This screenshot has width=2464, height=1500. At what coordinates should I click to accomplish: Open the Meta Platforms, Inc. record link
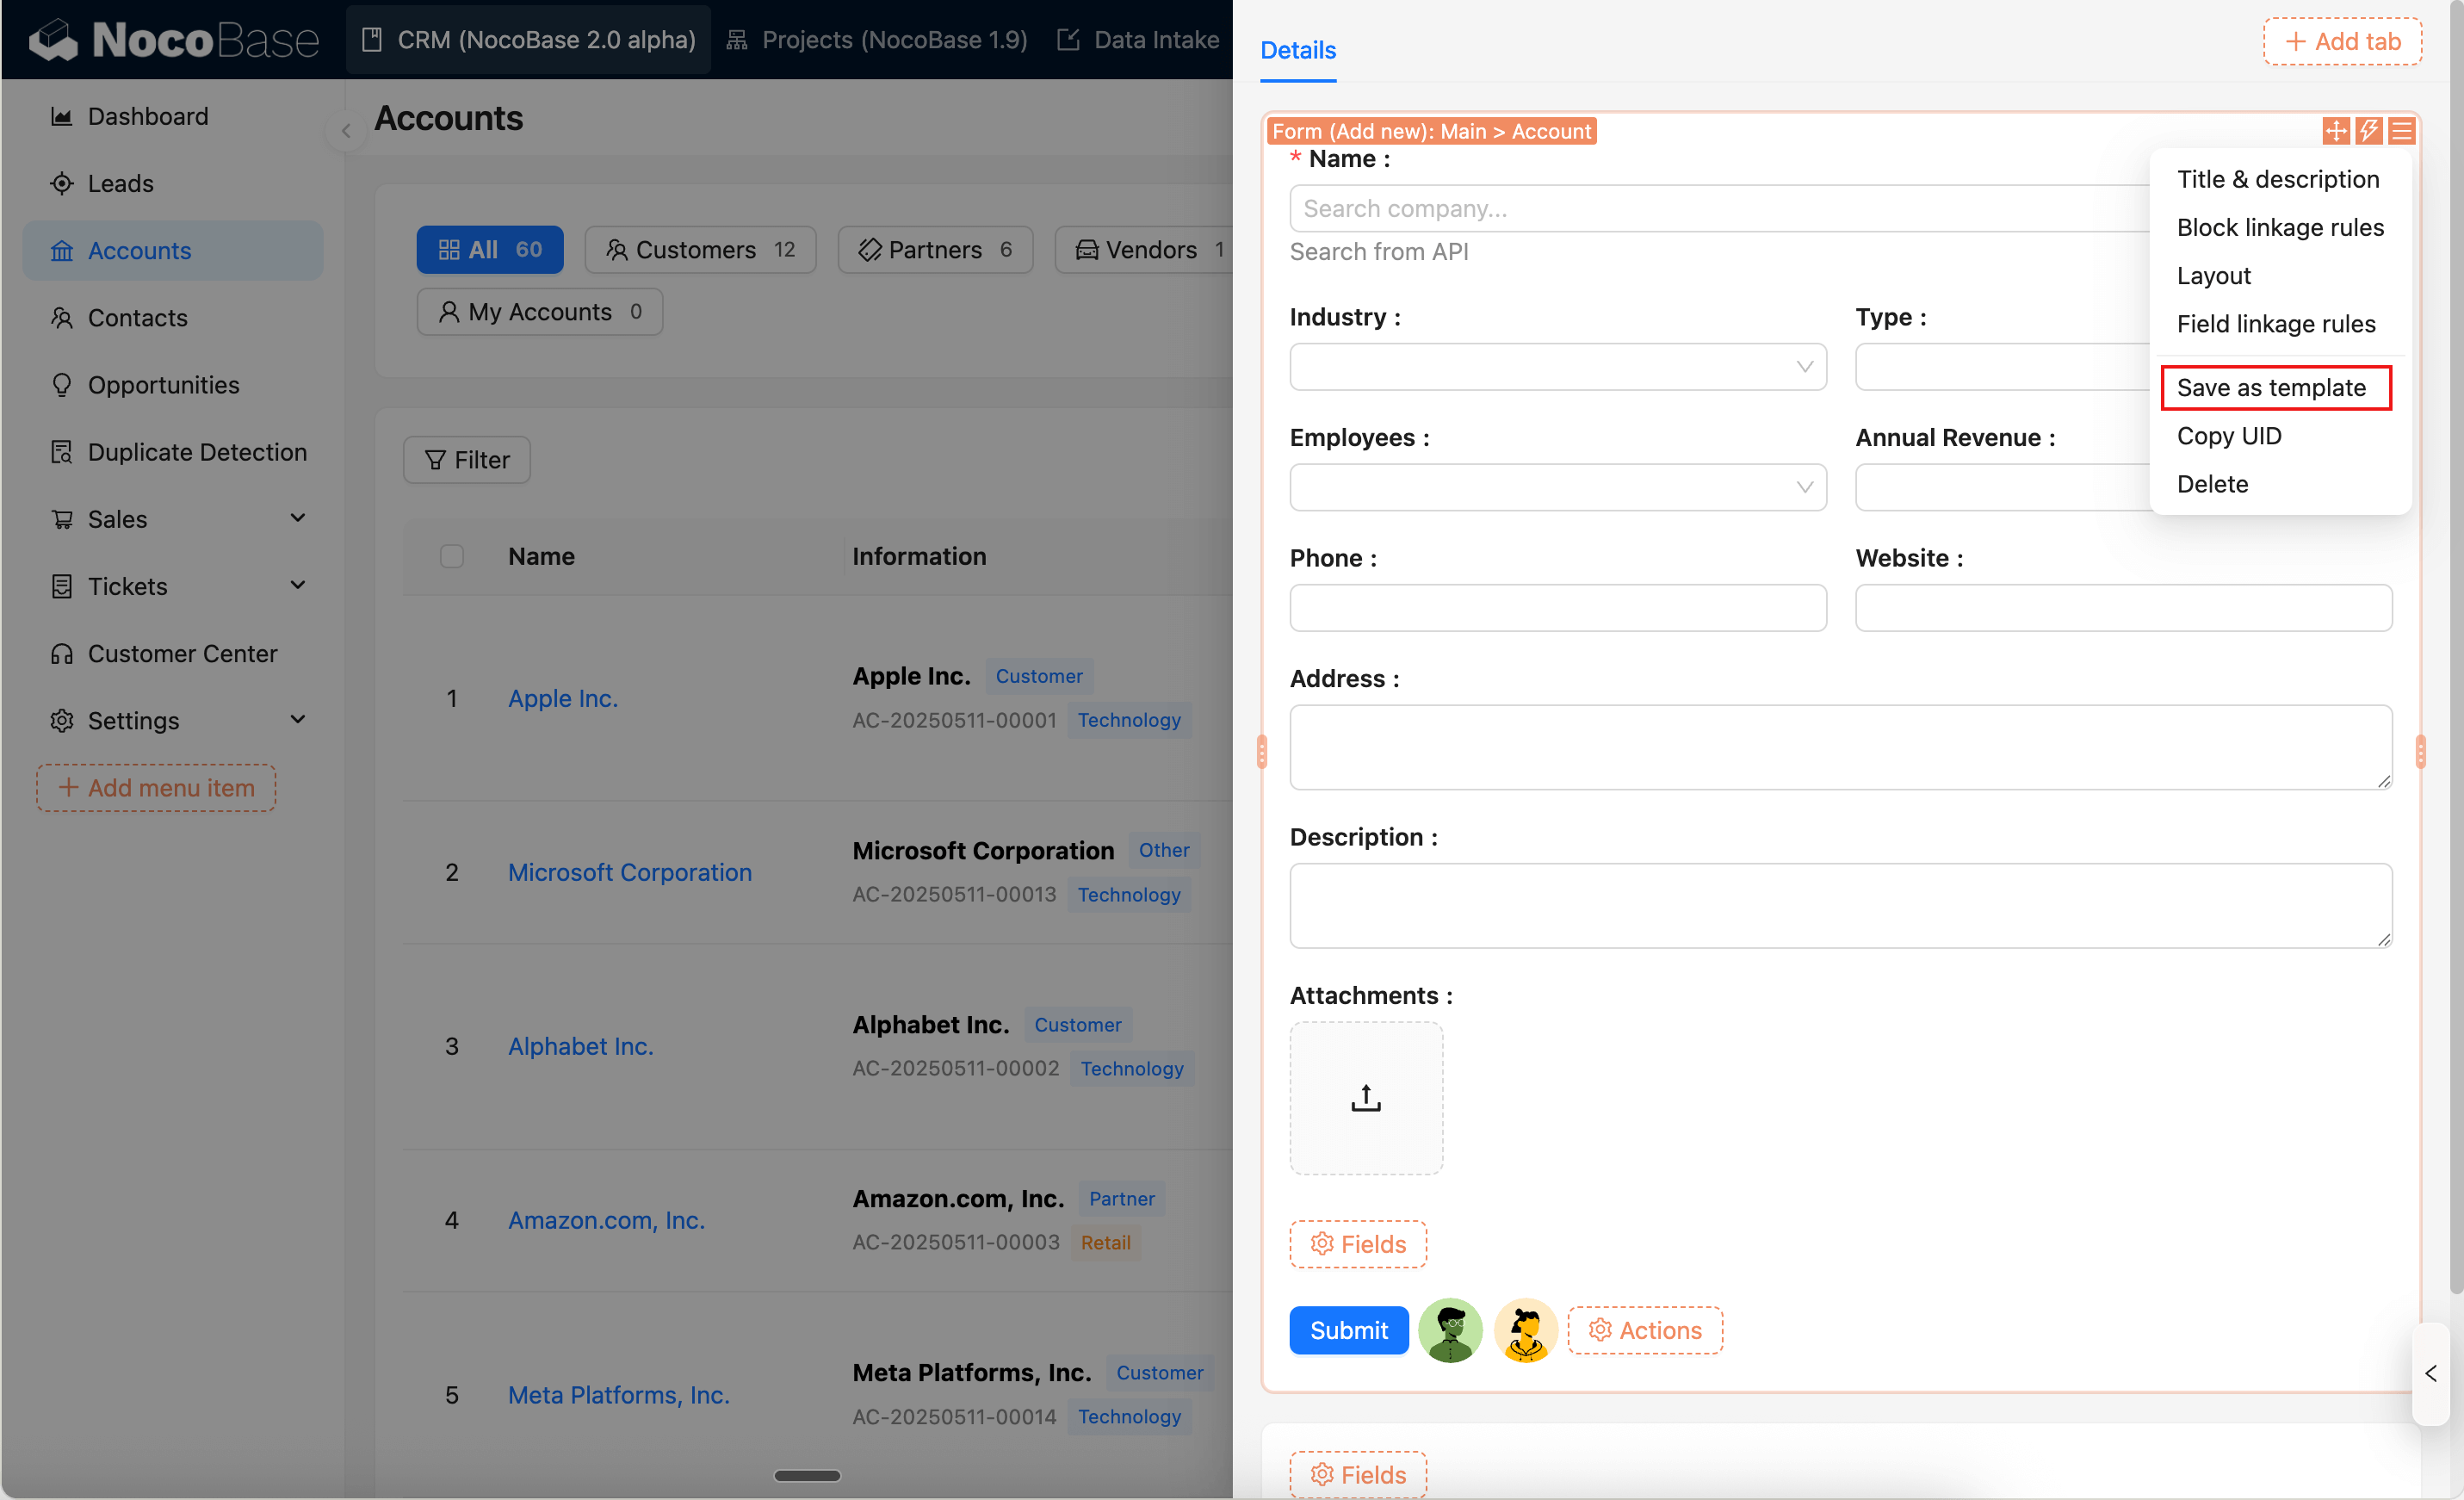point(619,1395)
